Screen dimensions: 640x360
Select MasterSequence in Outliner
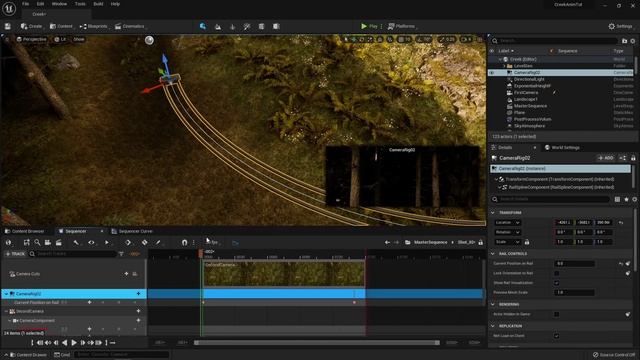tap(530, 106)
